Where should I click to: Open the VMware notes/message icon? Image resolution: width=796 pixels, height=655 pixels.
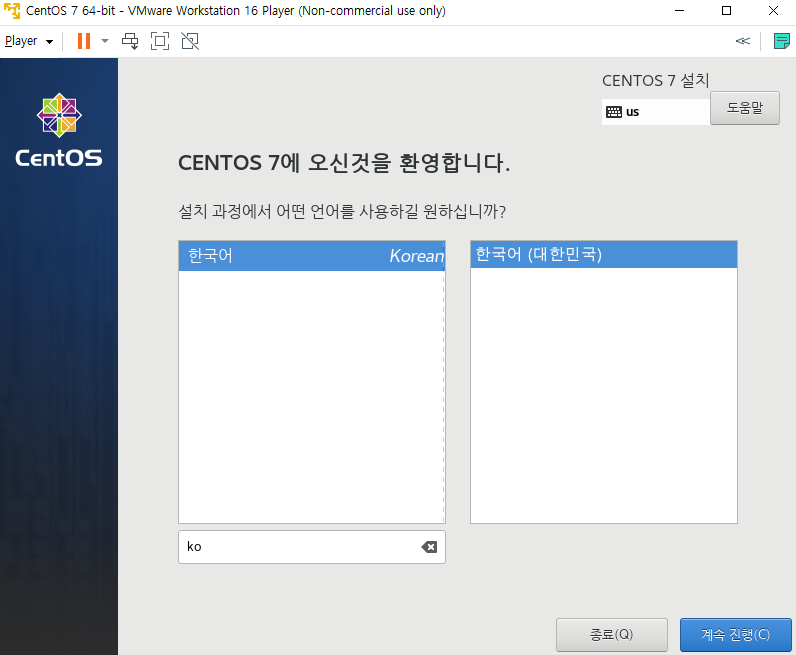[x=781, y=41]
